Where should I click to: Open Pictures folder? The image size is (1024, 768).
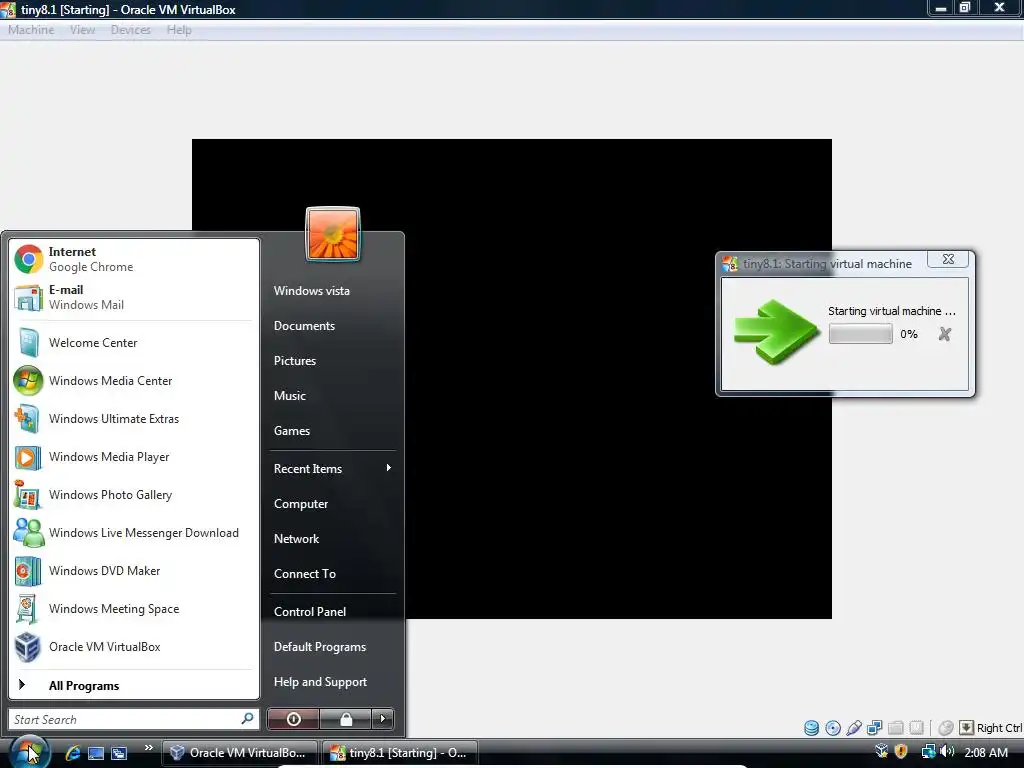pyautogui.click(x=295, y=361)
